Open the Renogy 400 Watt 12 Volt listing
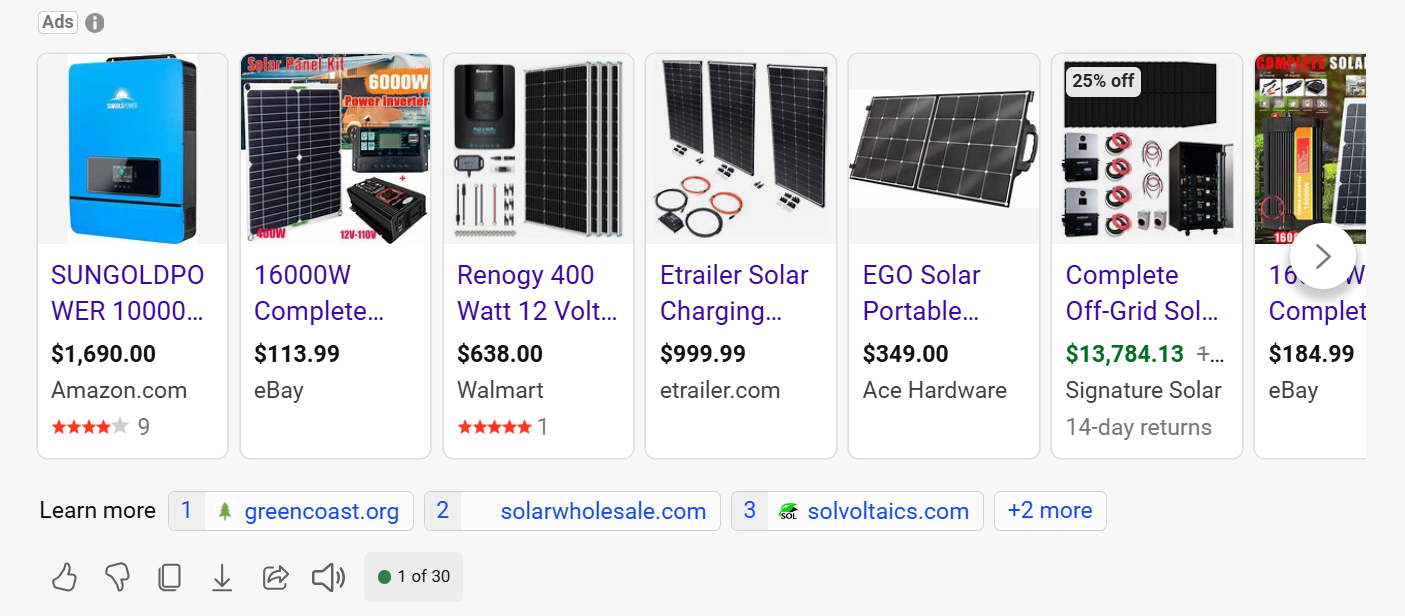This screenshot has width=1405, height=616. tap(537, 292)
